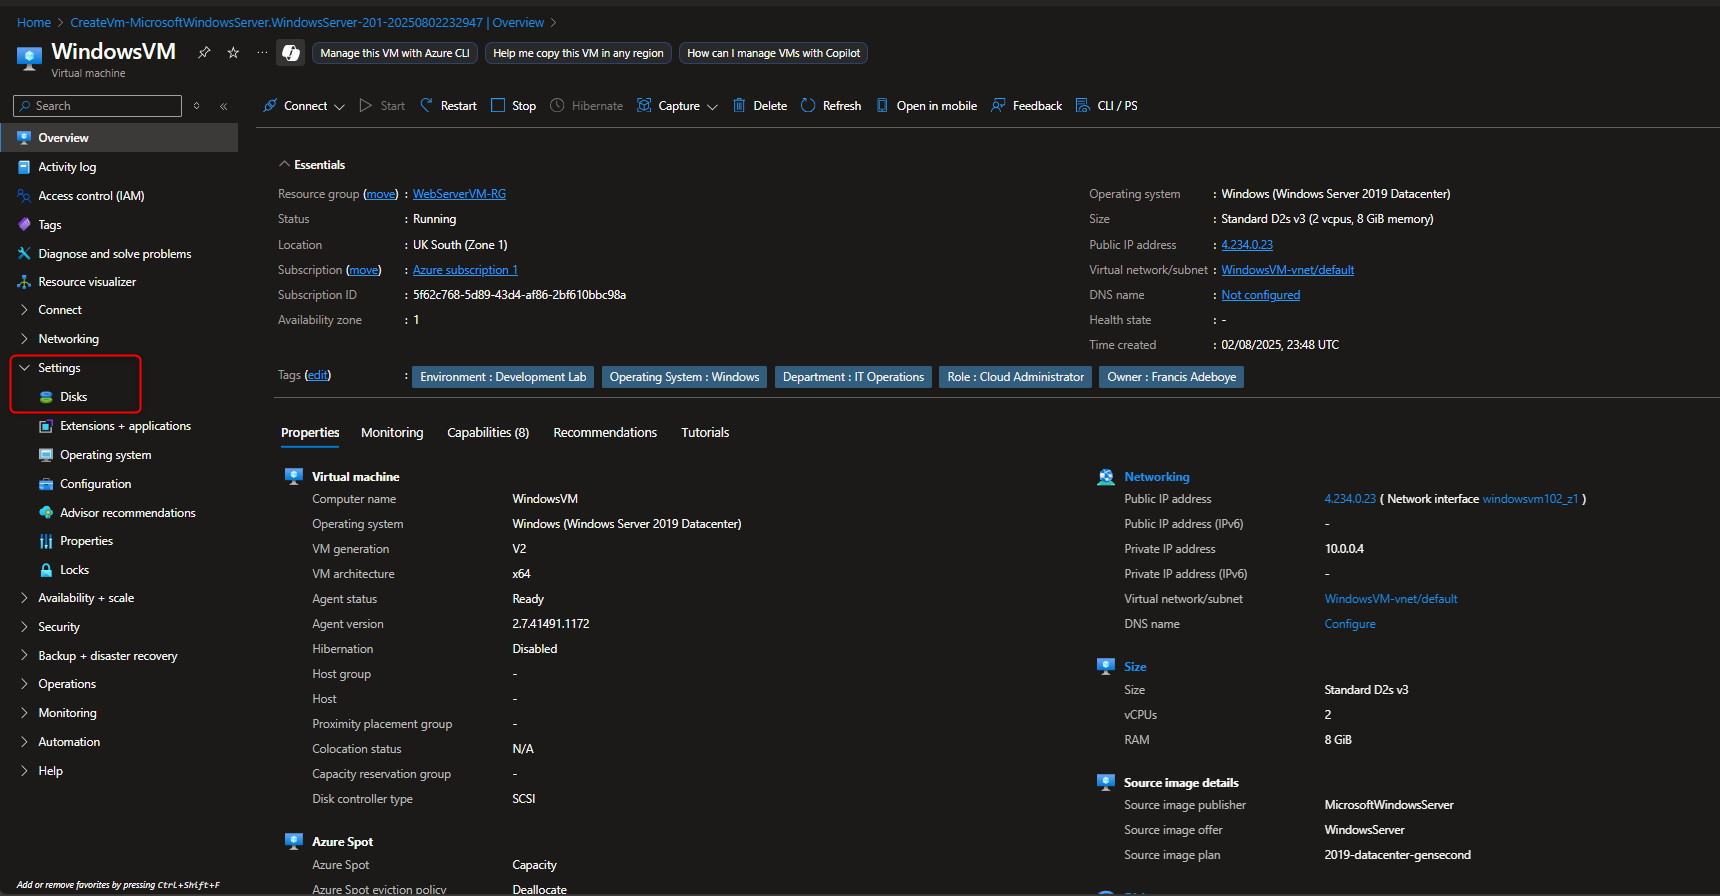Open in mobile toolbar option
This screenshot has height=896, width=1720.
click(927, 106)
